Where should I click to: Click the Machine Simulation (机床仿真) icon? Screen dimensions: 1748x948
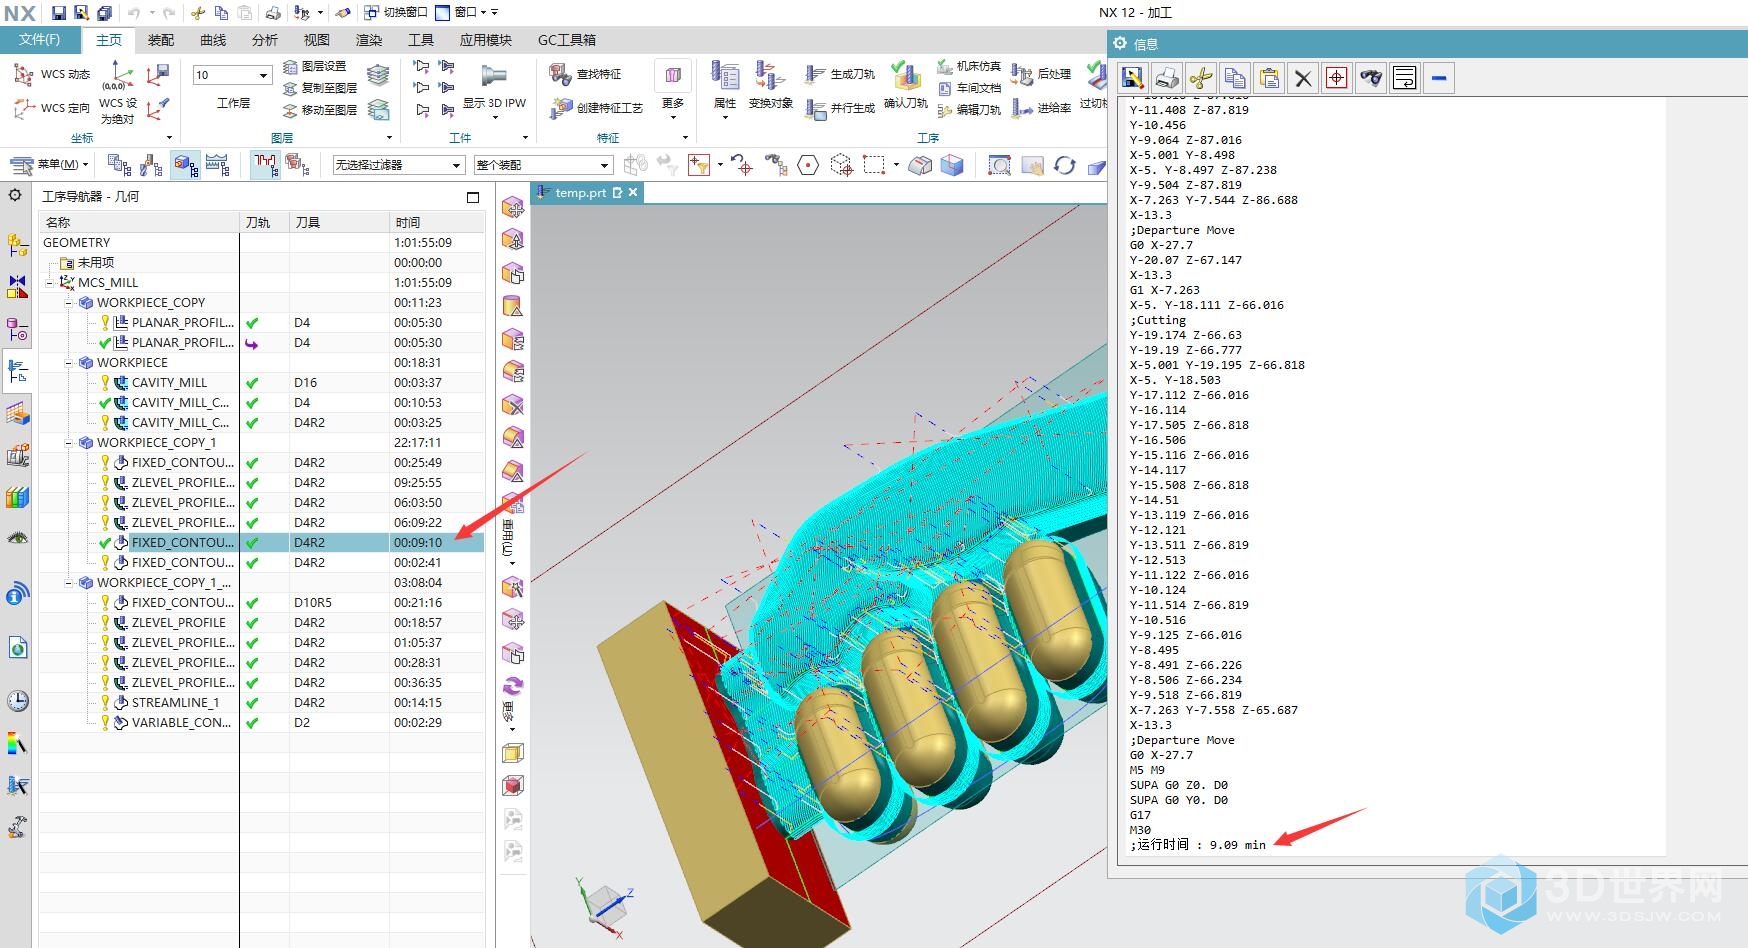[945, 66]
